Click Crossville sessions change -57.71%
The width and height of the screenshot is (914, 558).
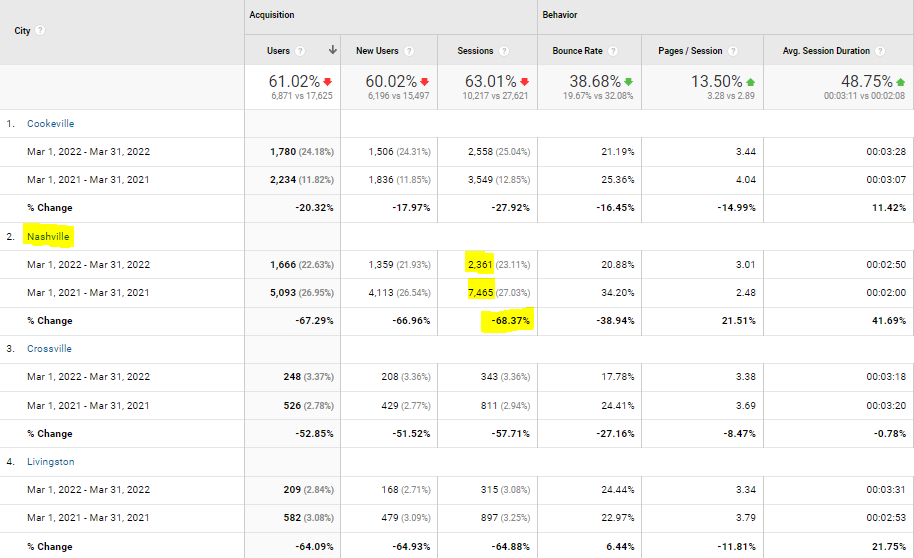510,434
